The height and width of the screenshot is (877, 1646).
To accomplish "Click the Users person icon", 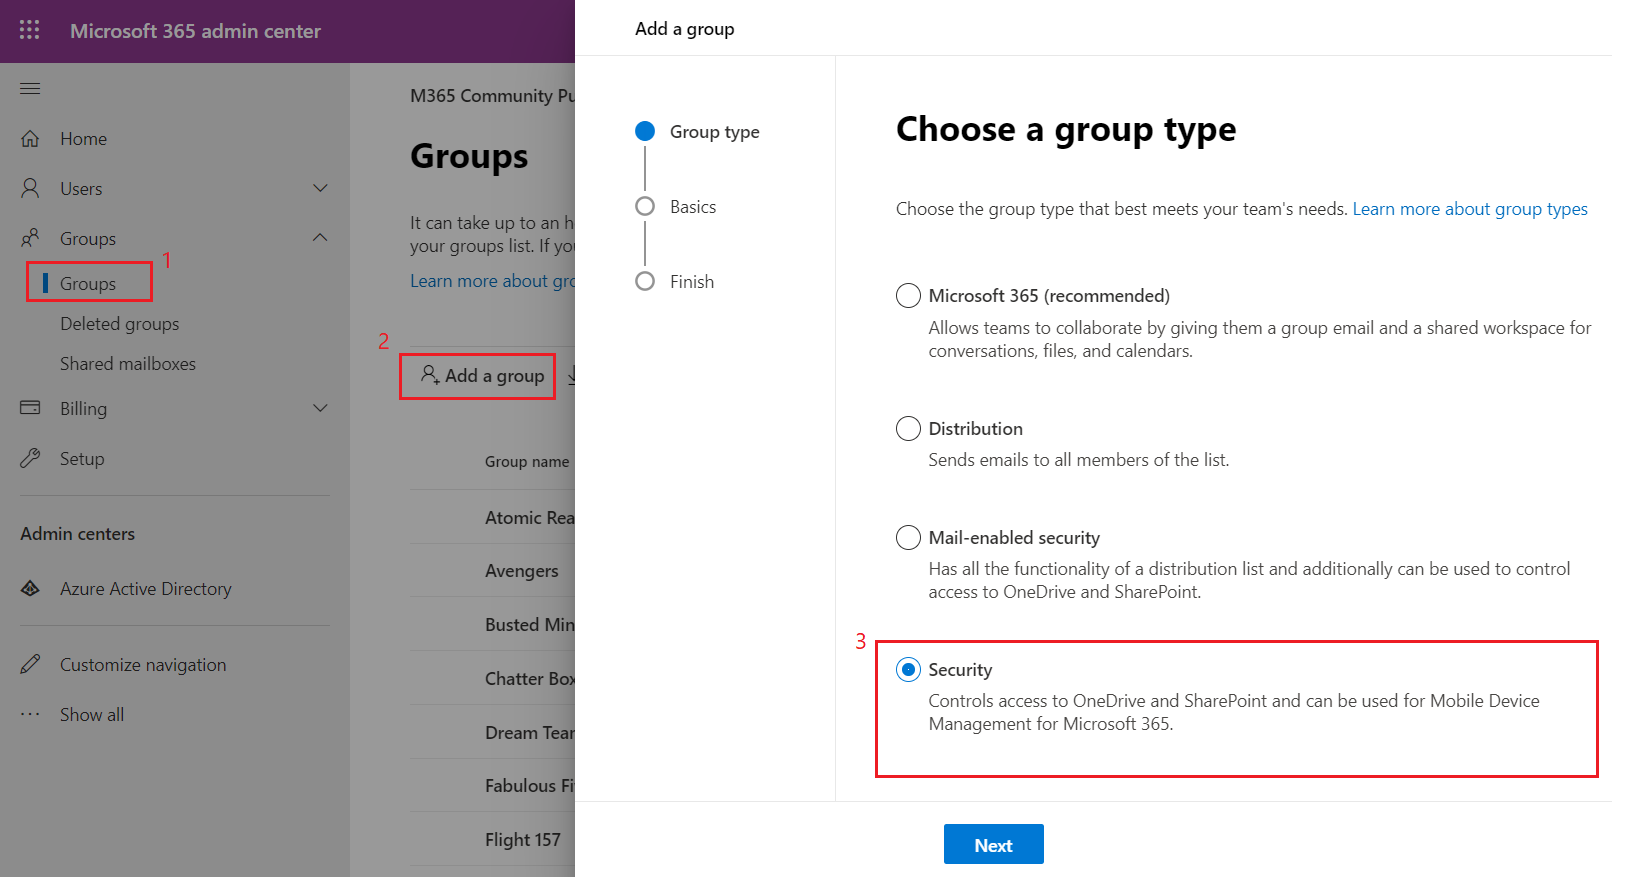I will coord(31,188).
